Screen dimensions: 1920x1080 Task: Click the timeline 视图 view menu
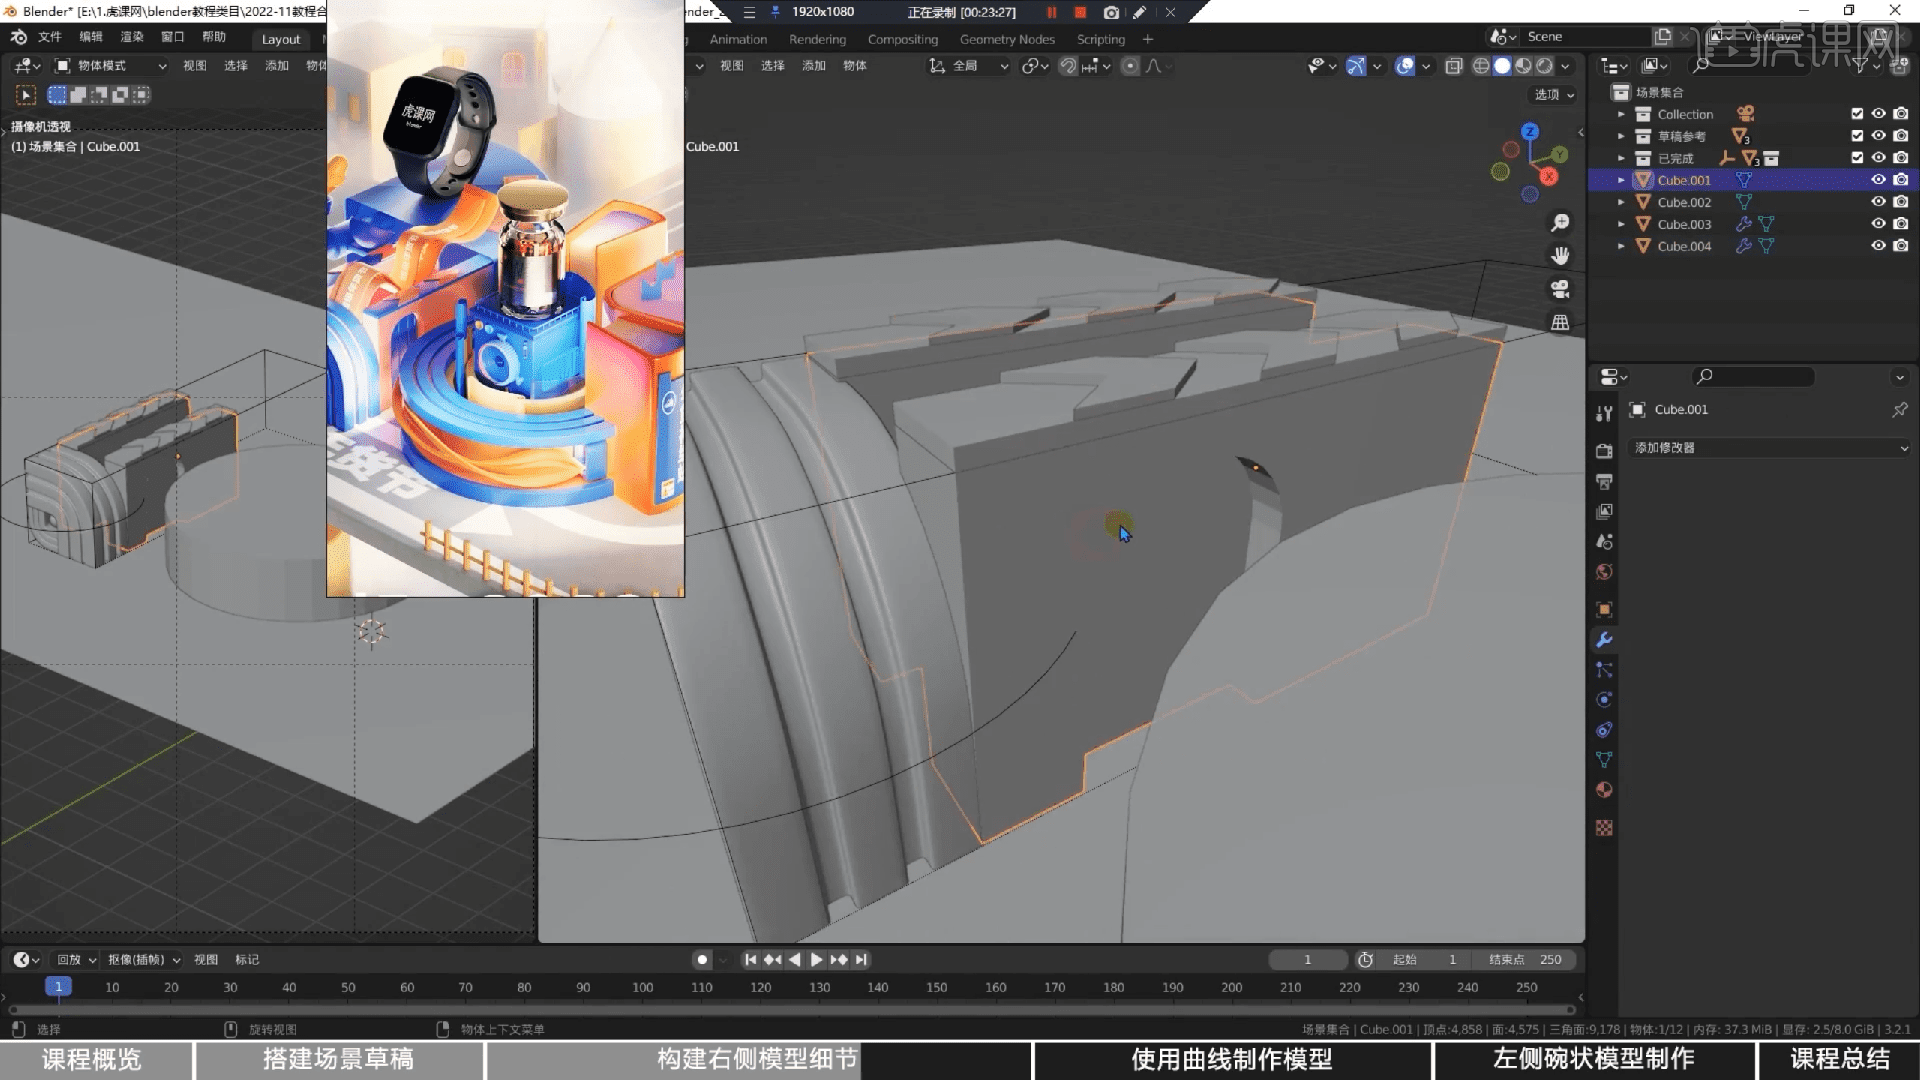click(206, 960)
